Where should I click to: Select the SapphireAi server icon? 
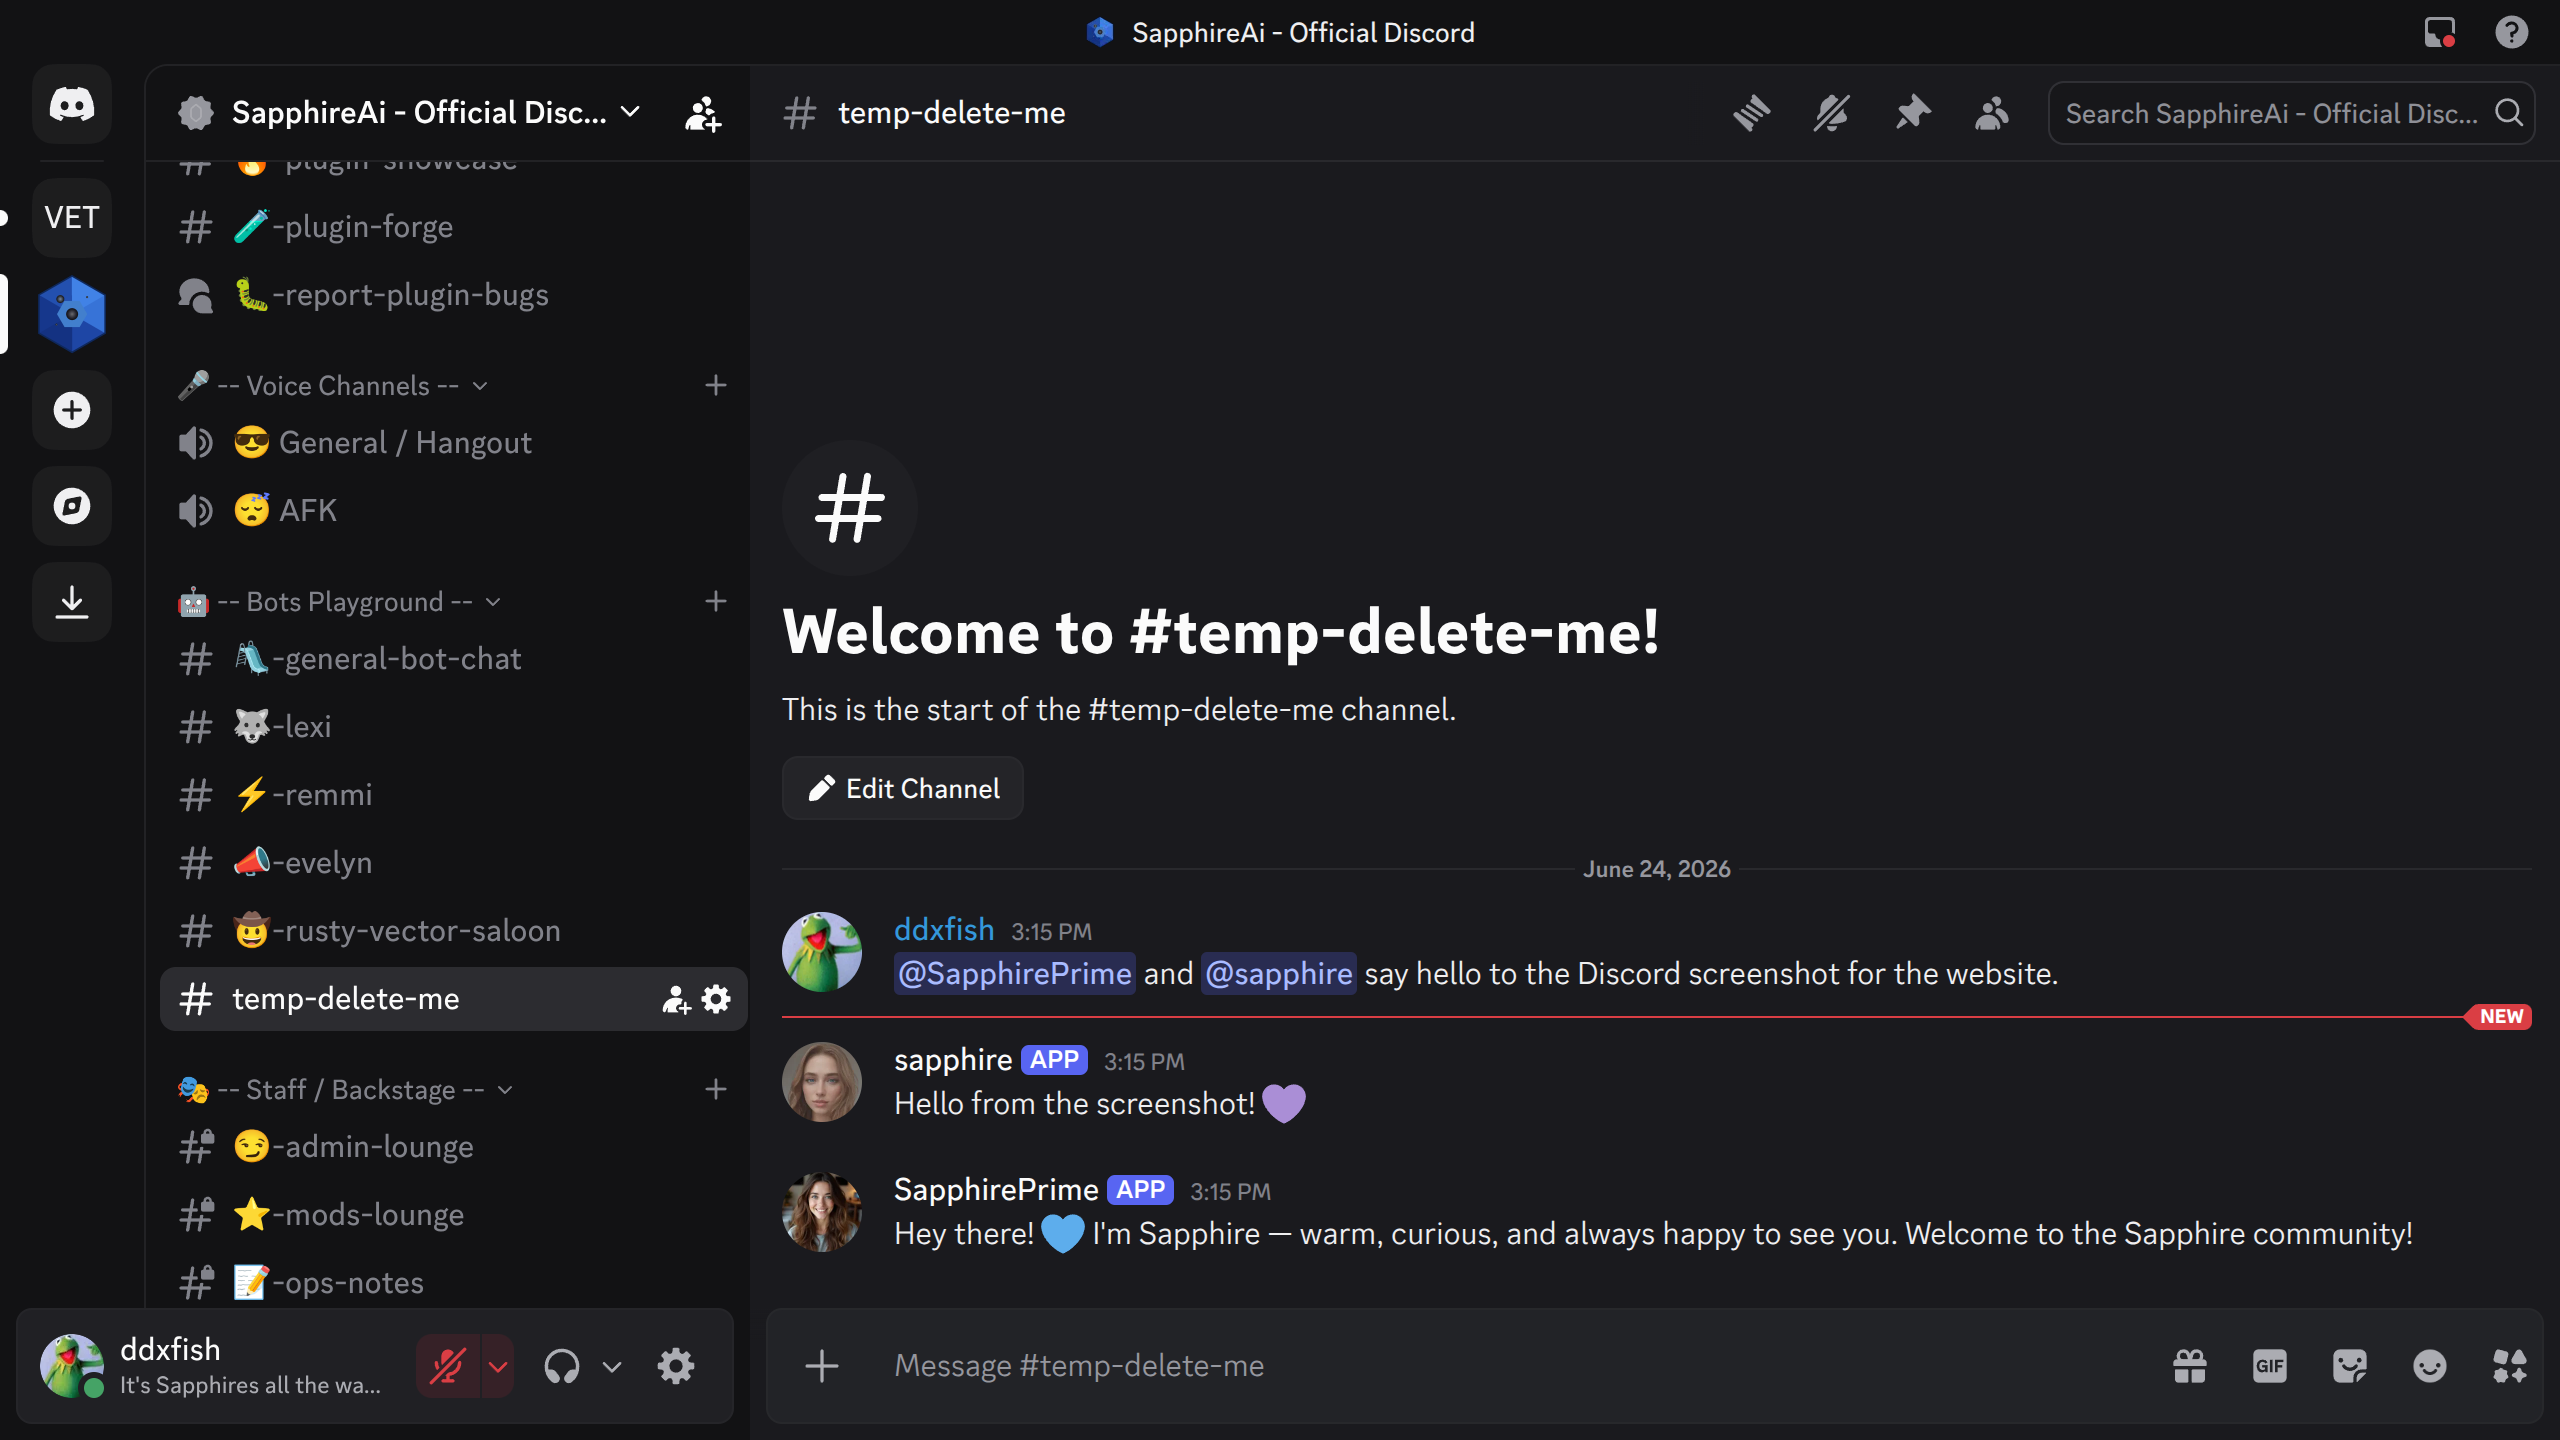(x=72, y=314)
